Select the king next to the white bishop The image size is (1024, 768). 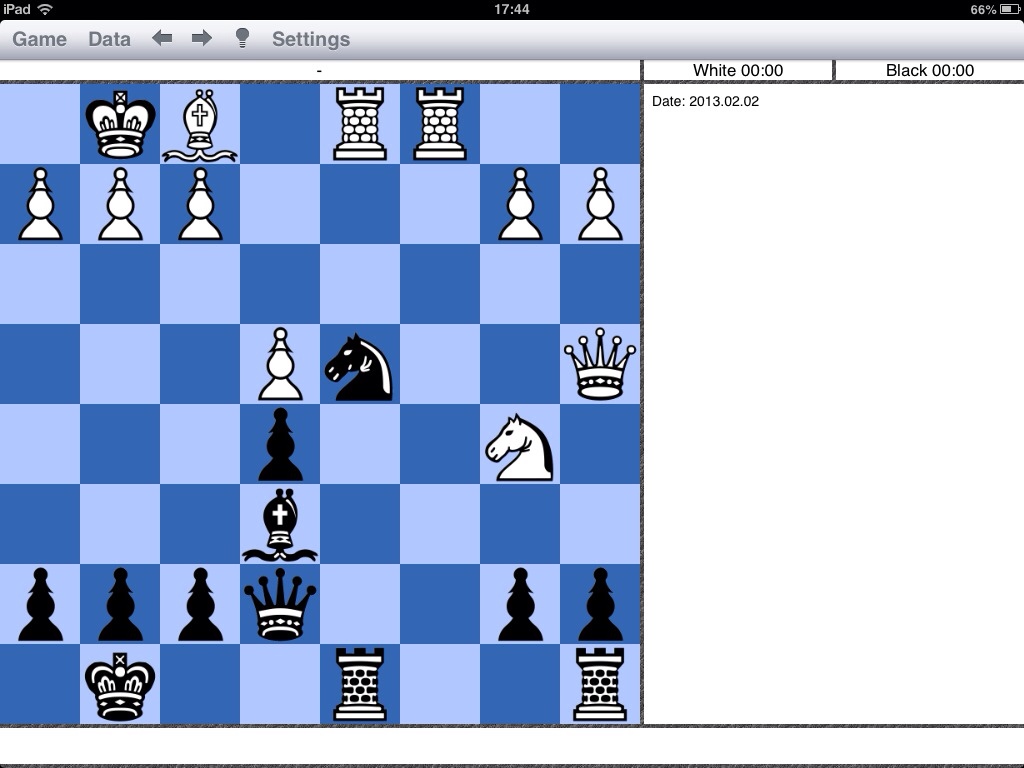point(120,124)
